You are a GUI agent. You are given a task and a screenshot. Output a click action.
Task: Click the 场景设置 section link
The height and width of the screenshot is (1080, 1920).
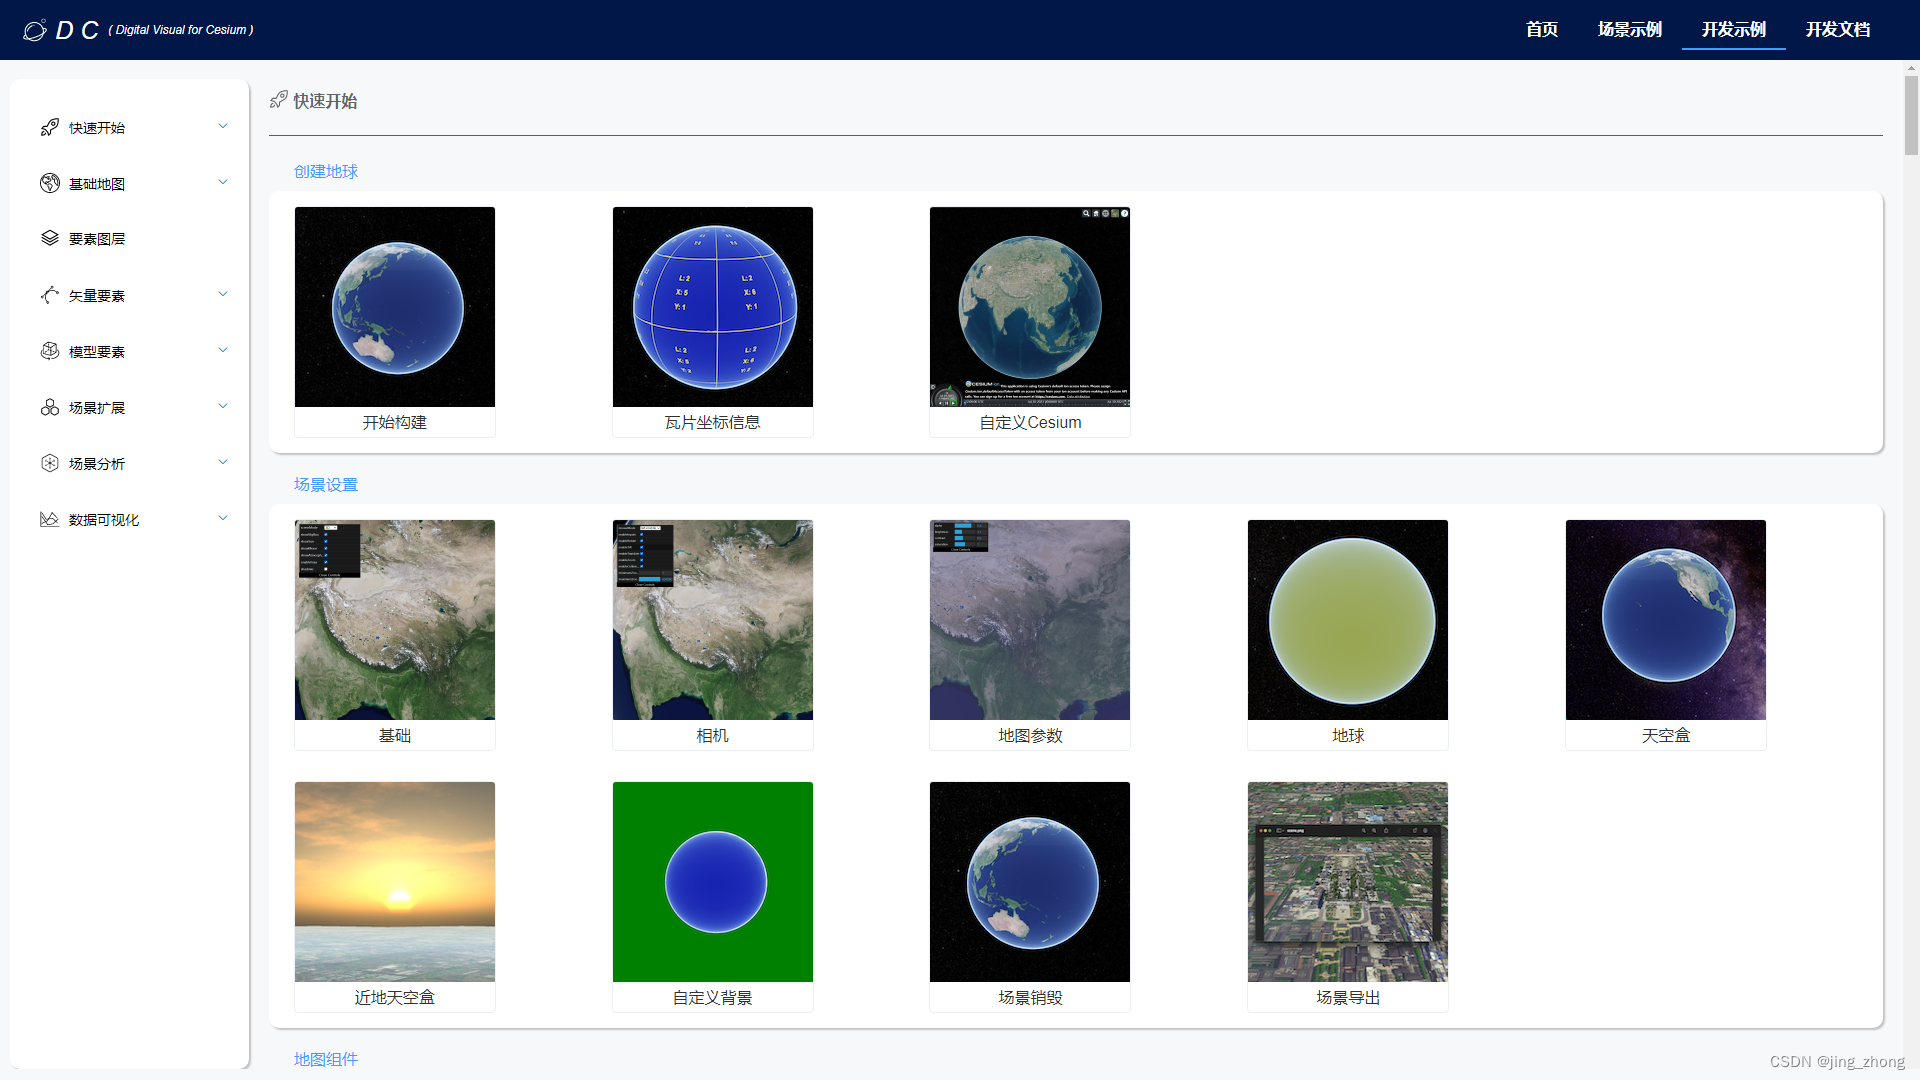[x=325, y=484]
